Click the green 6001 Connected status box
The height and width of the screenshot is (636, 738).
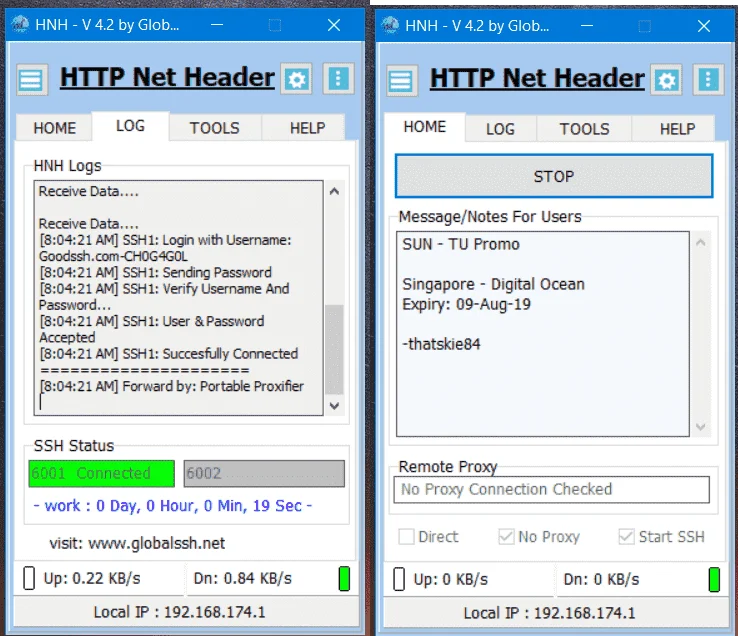click(x=102, y=473)
